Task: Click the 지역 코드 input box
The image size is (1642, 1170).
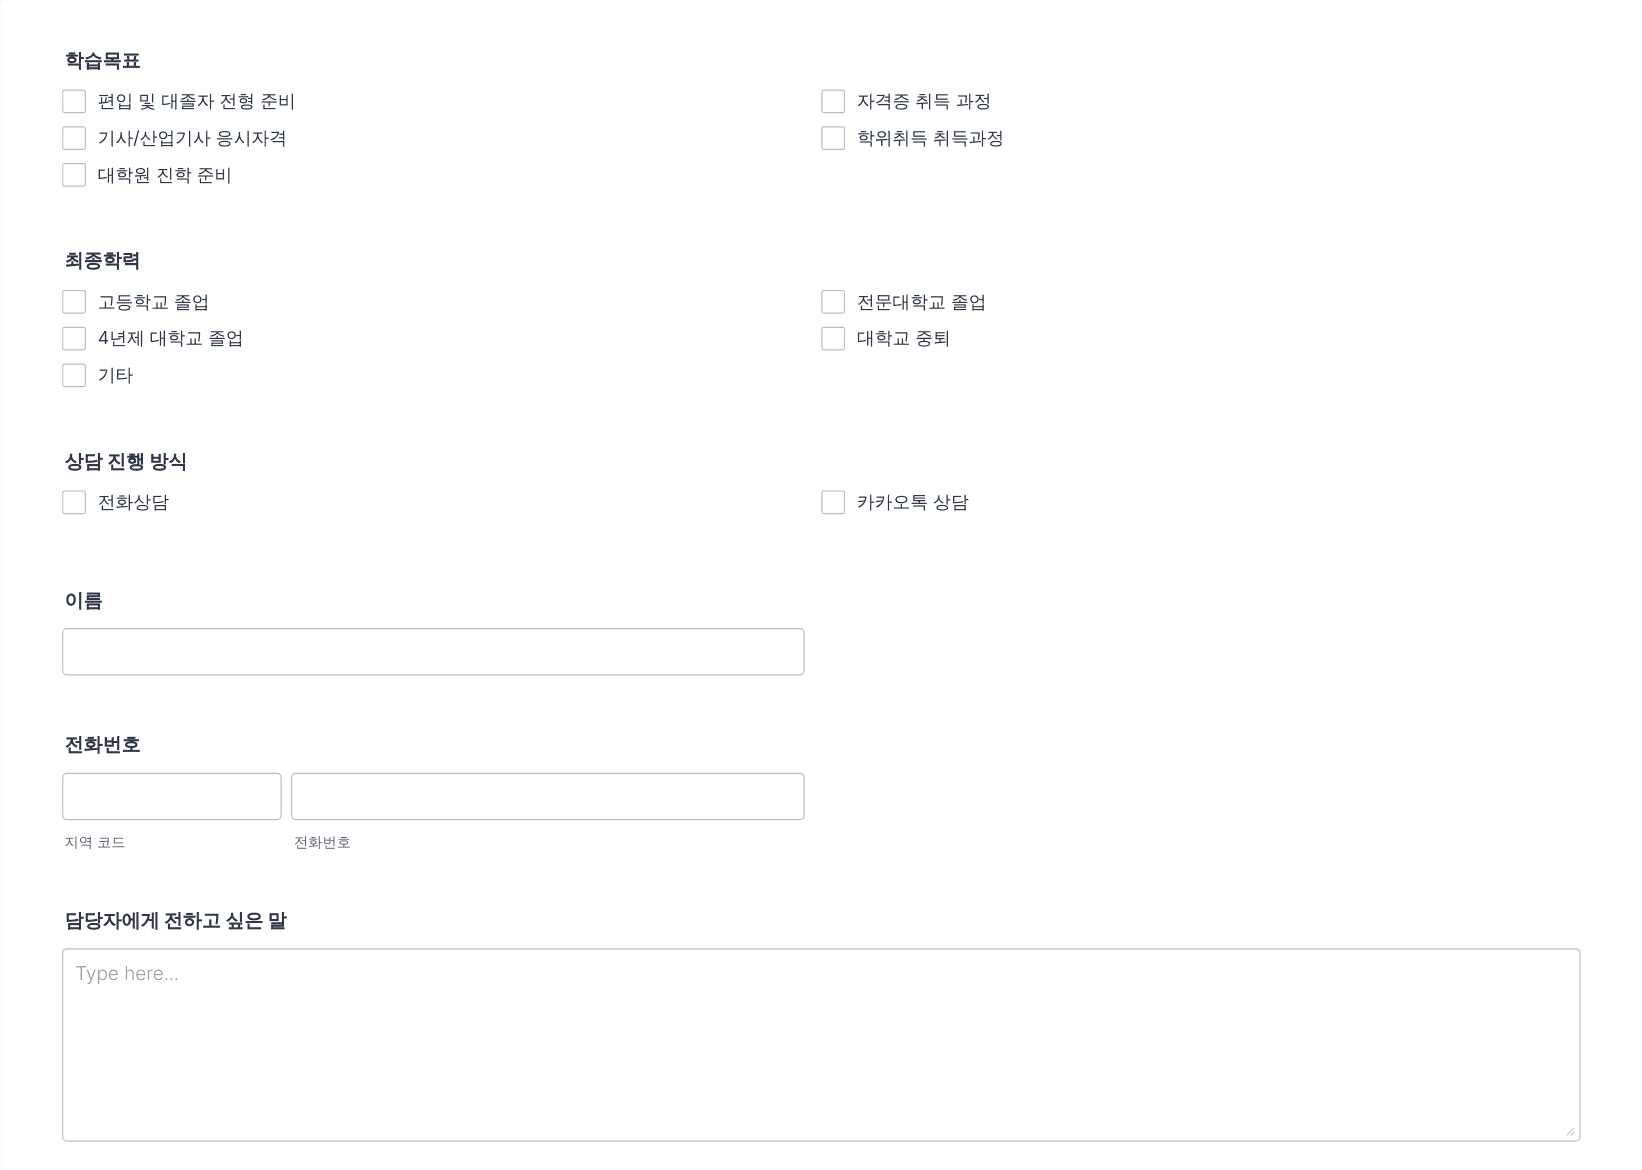Action: point(172,796)
